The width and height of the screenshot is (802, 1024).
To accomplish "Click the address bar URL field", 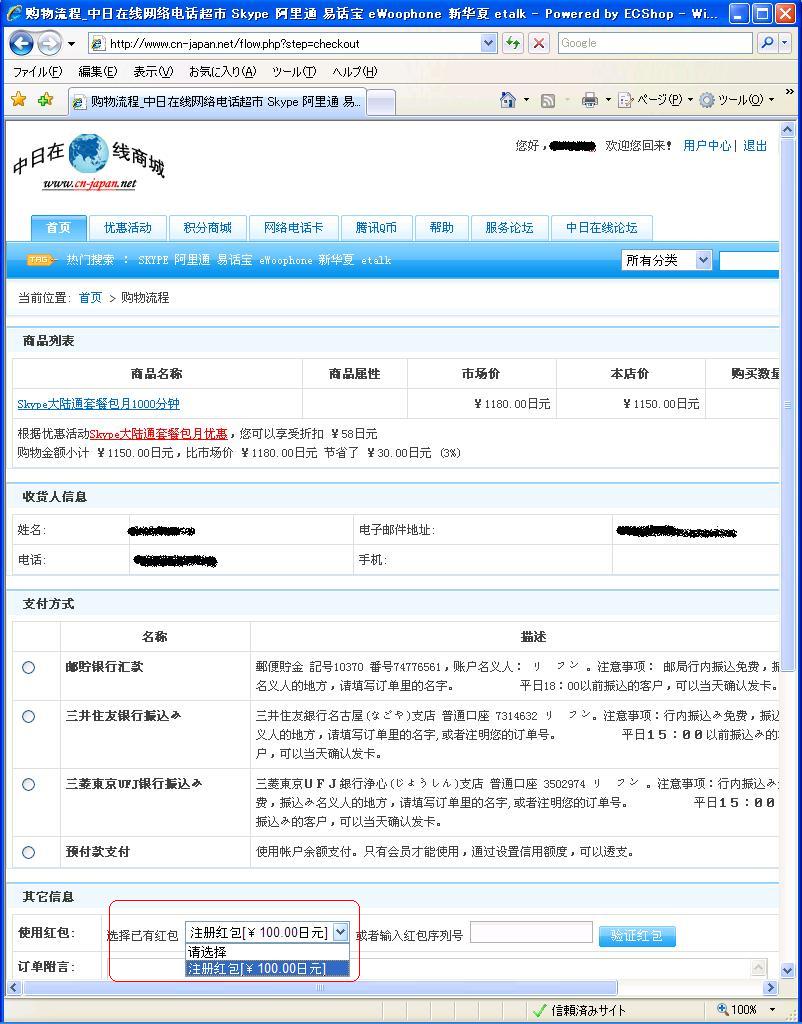I will pyautogui.click(x=285, y=44).
